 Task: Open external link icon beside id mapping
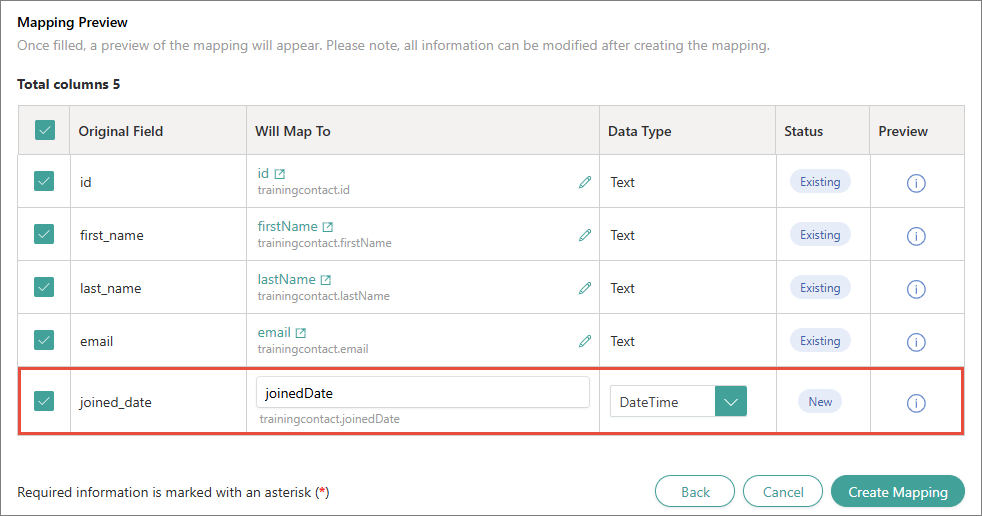[280, 174]
